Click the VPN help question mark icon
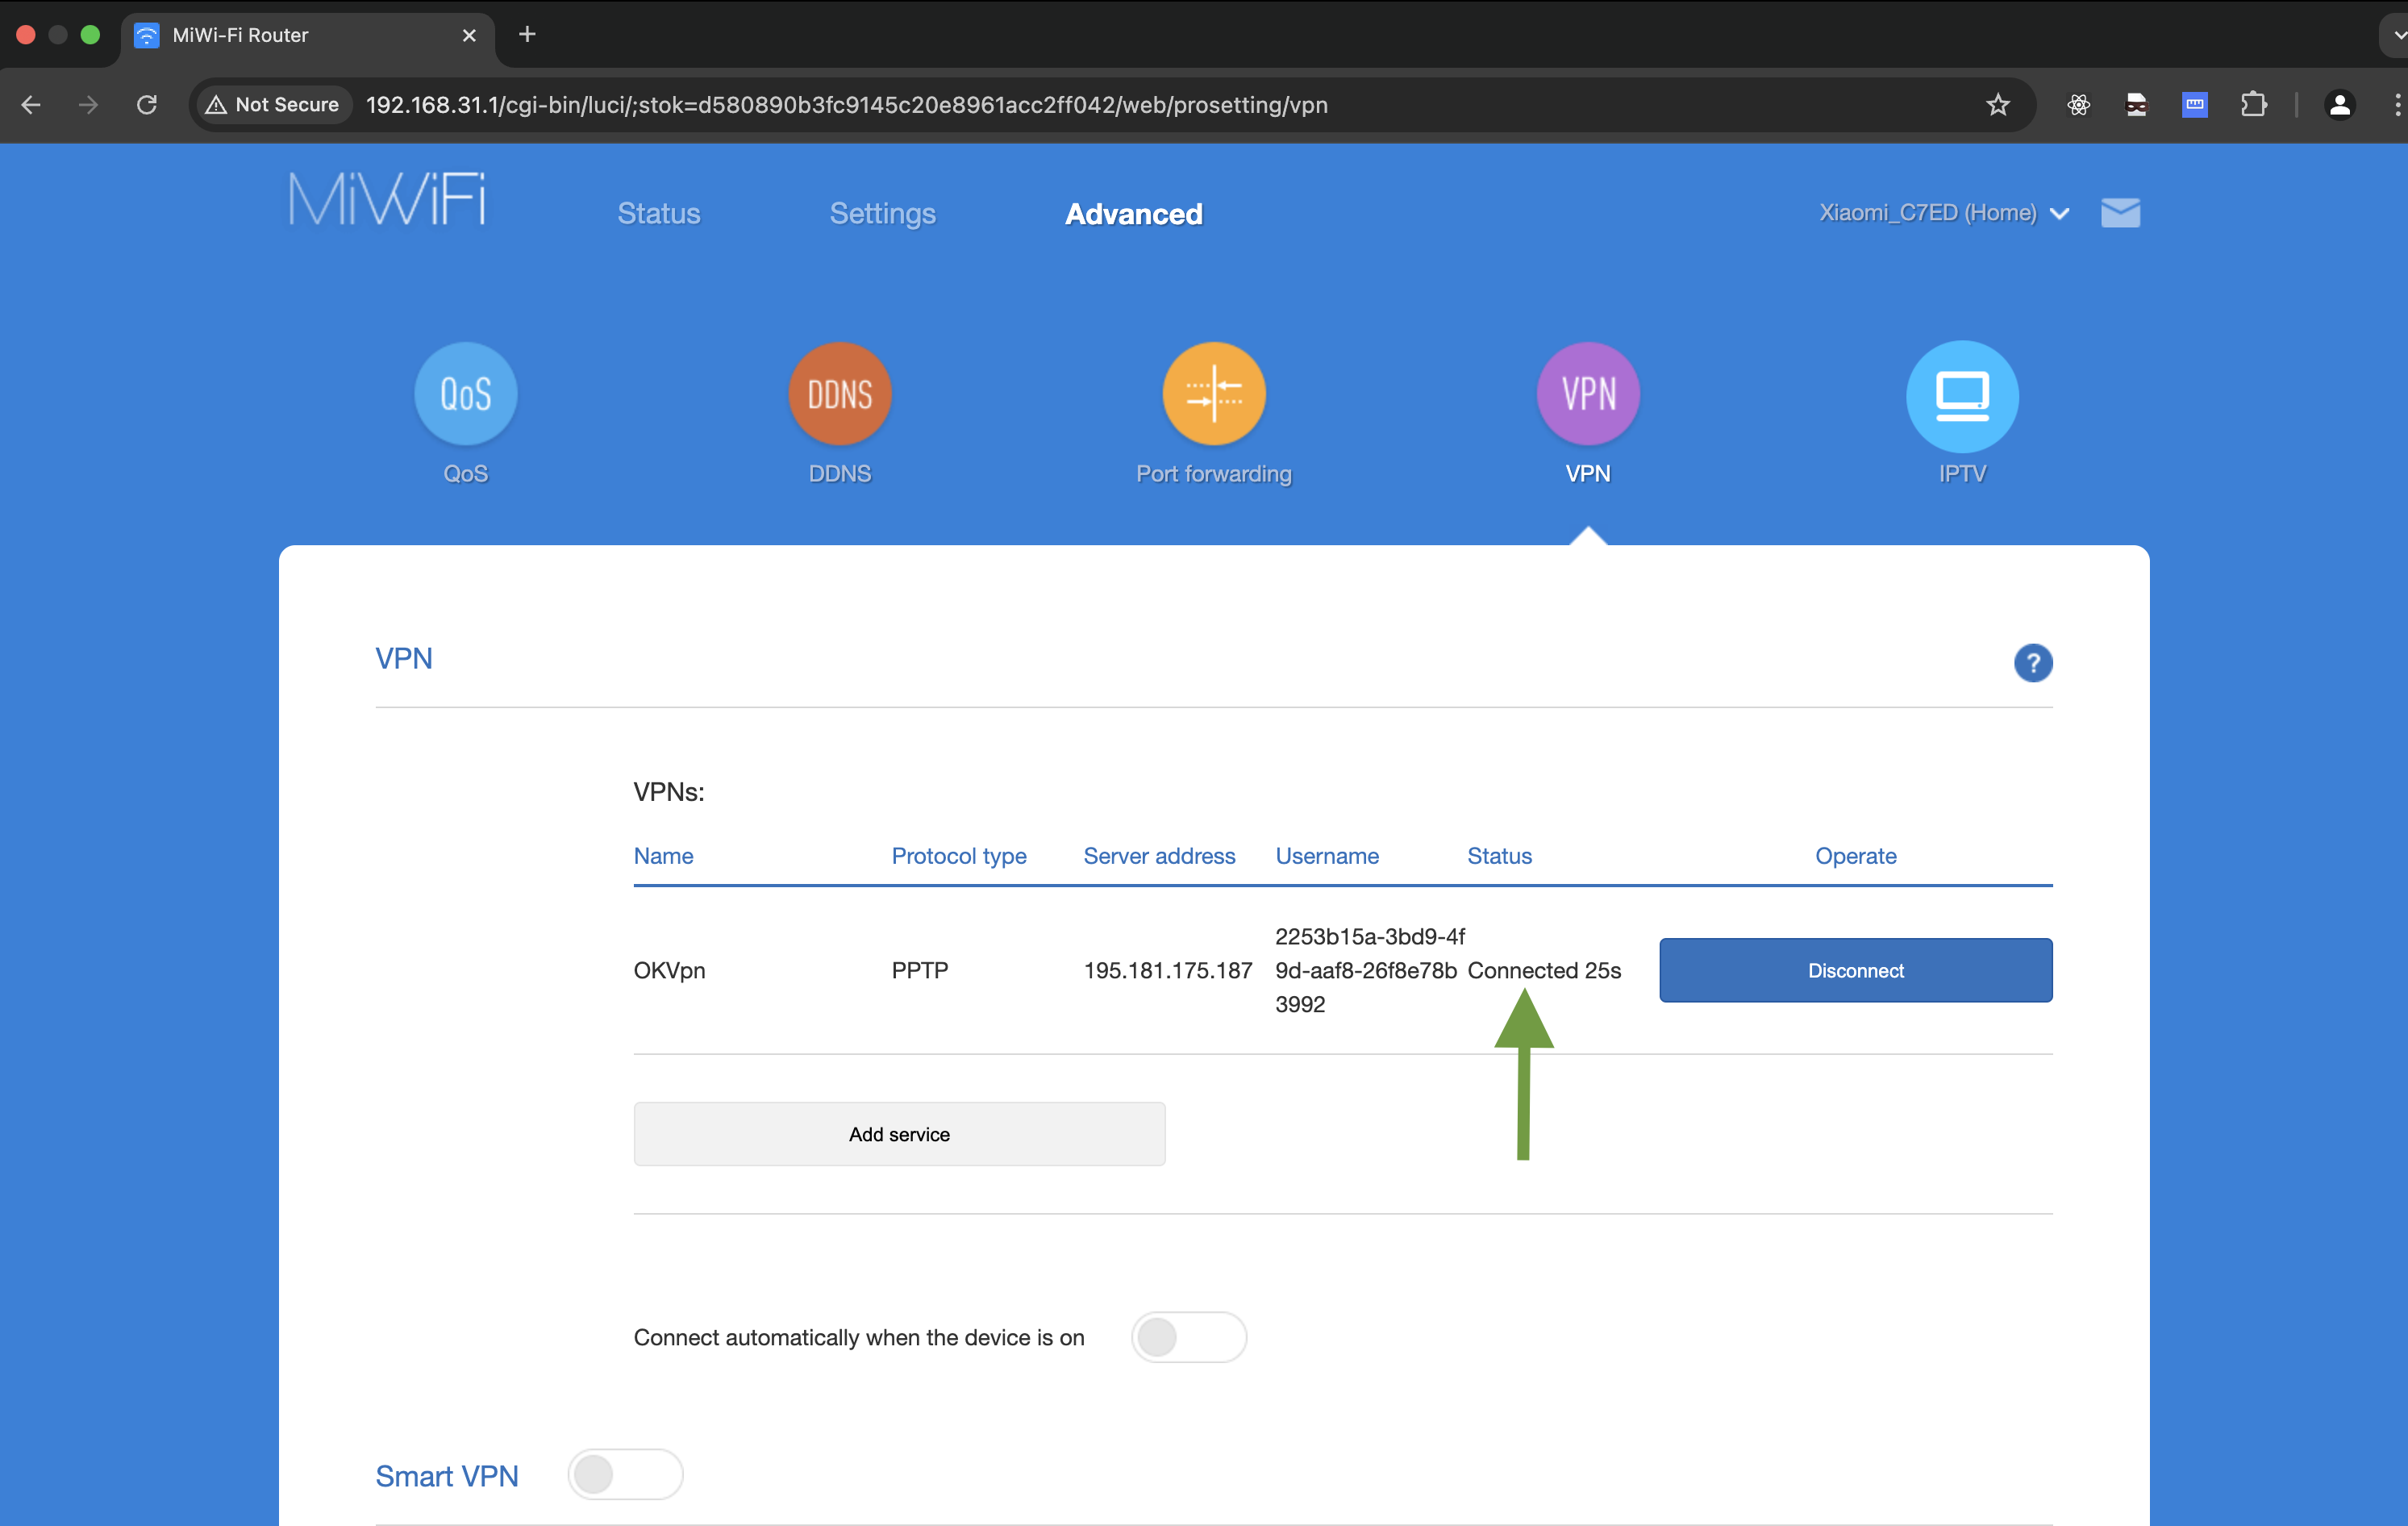 (2032, 663)
